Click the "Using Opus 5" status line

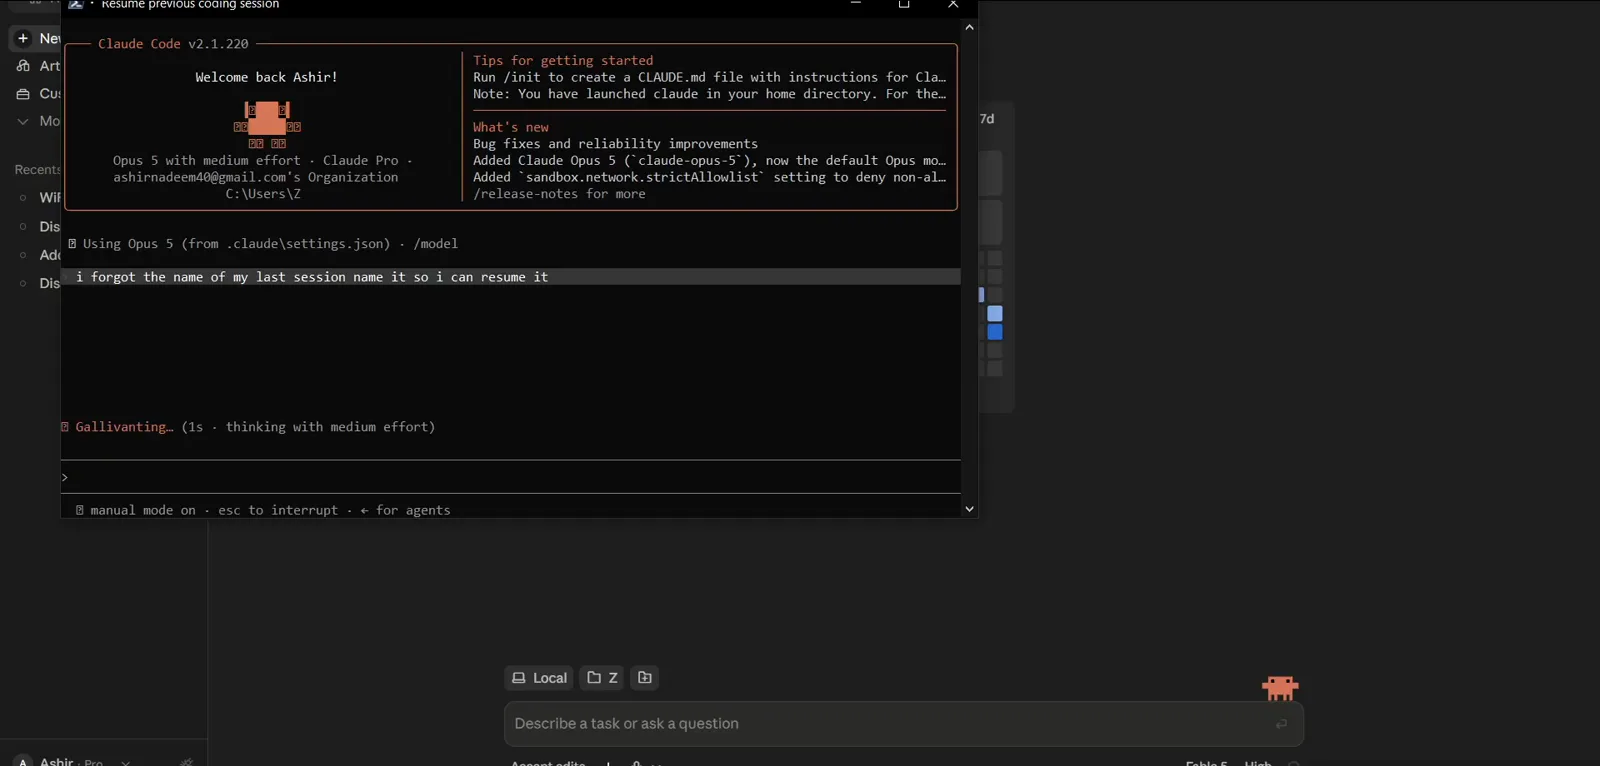(x=263, y=244)
